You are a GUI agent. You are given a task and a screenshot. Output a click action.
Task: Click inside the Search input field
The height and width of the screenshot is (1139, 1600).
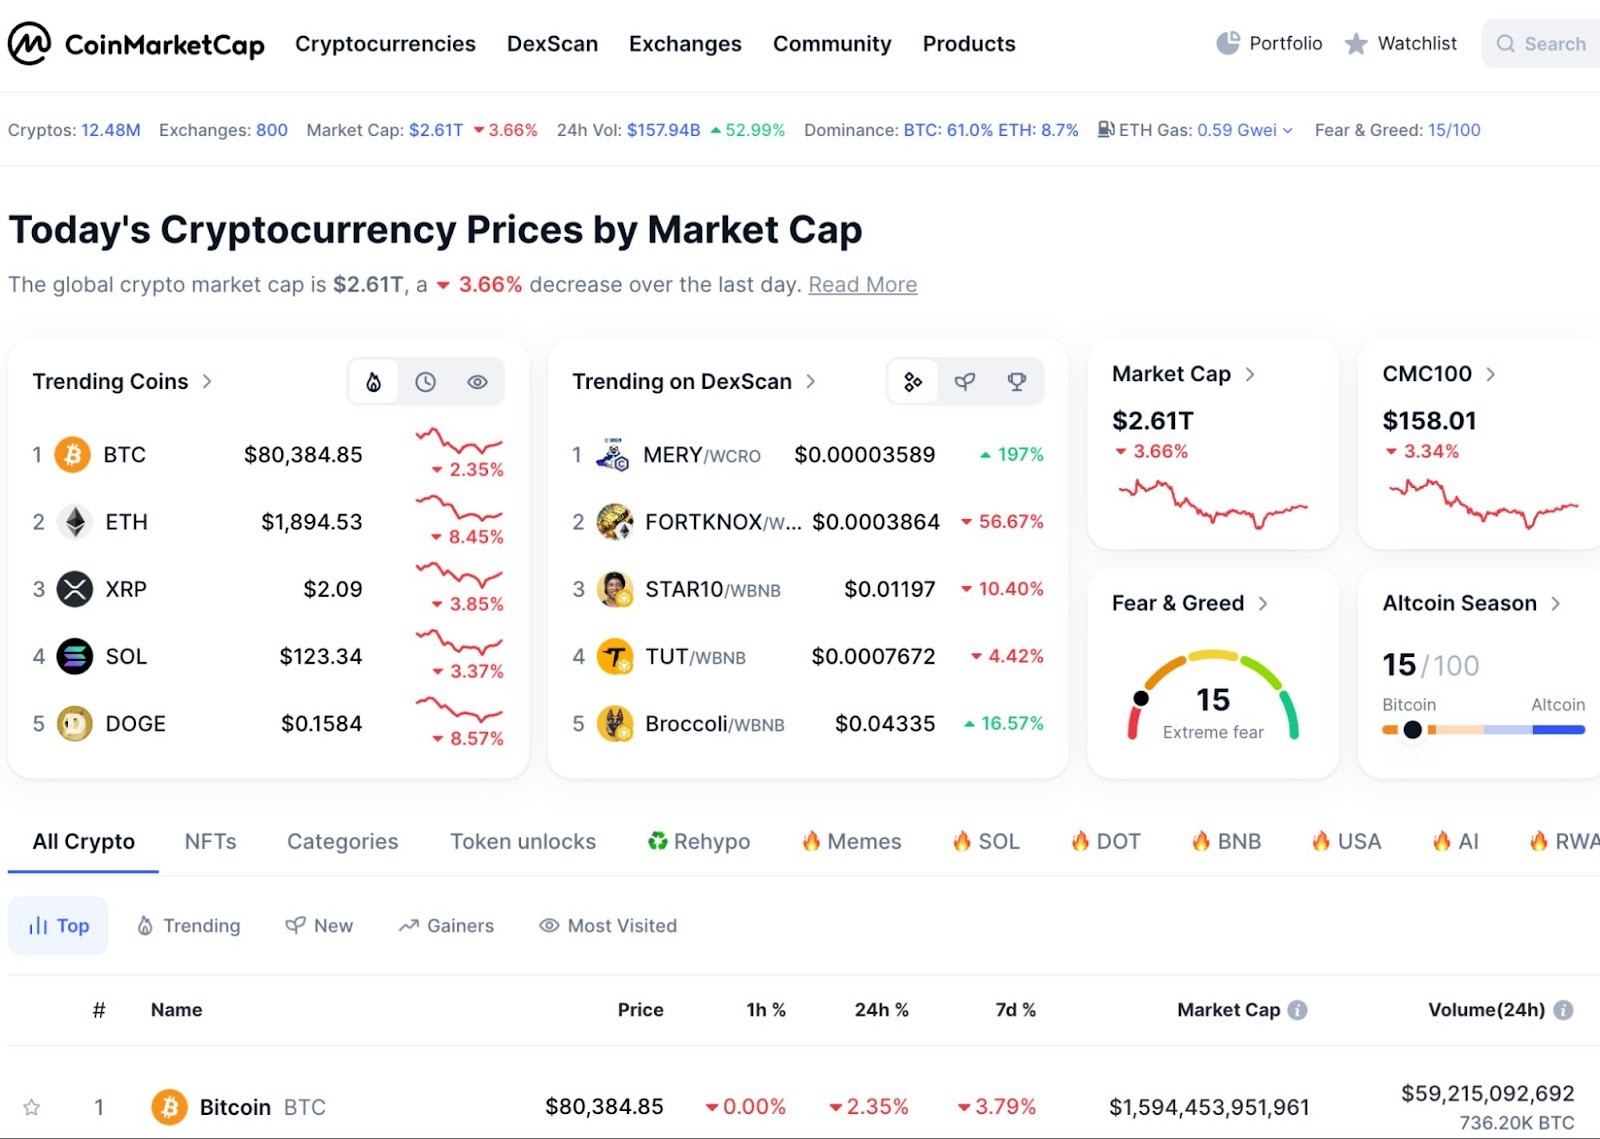point(1554,44)
